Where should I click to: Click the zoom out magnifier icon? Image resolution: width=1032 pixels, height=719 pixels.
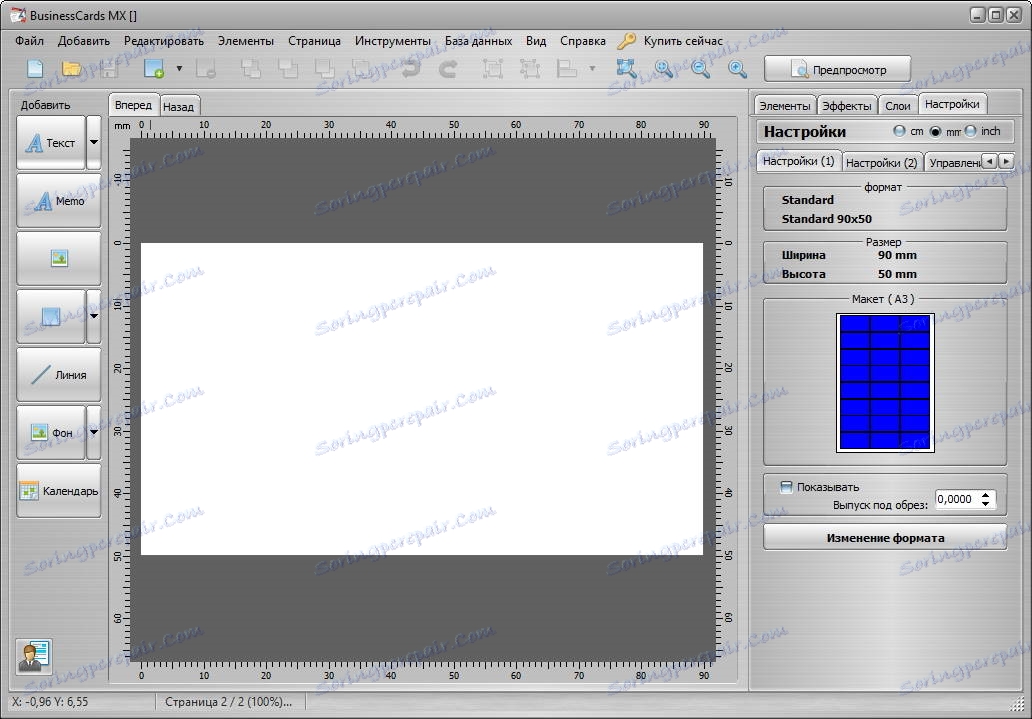700,69
